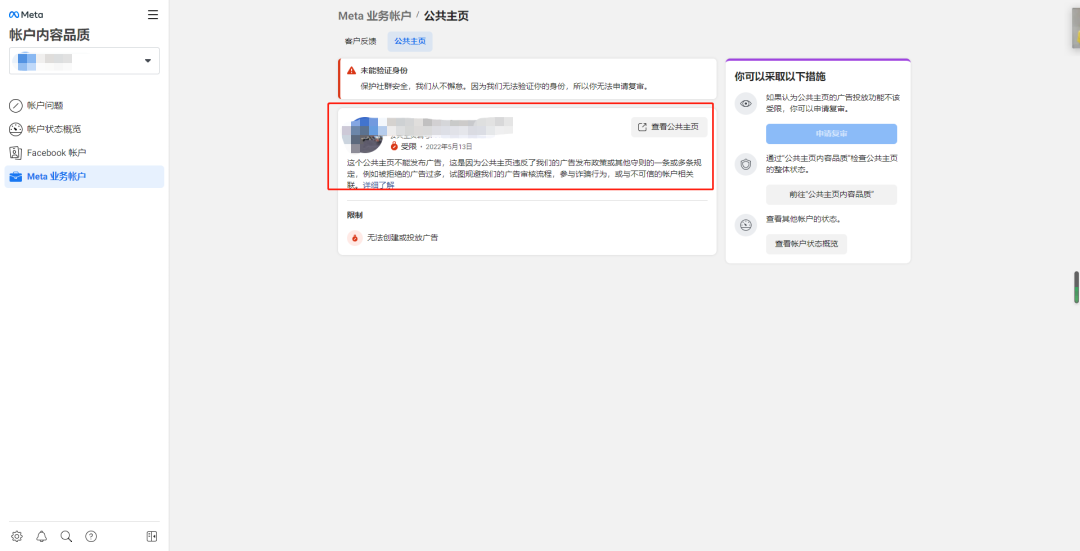Click the eye icon in actions panel
The image size is (1080, 551).
pyautogui.click(x=746, y=103)
